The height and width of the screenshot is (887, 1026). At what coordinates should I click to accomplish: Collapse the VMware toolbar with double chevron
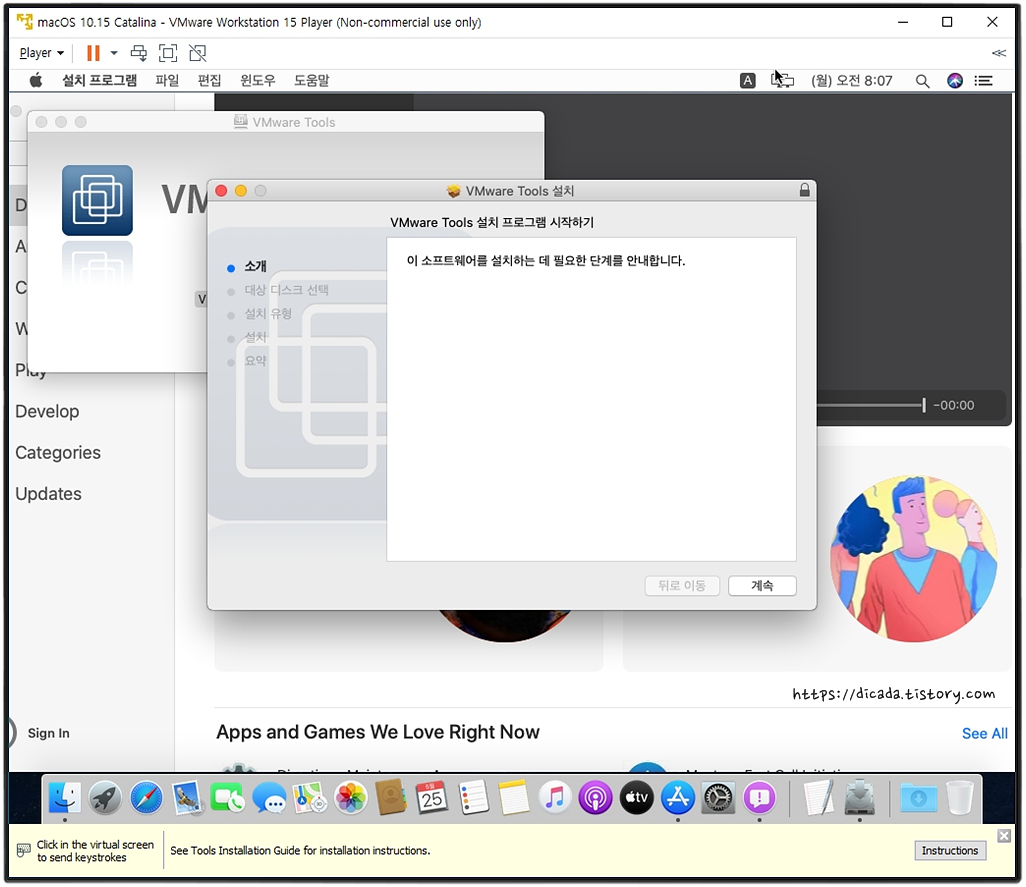(999, 53)
